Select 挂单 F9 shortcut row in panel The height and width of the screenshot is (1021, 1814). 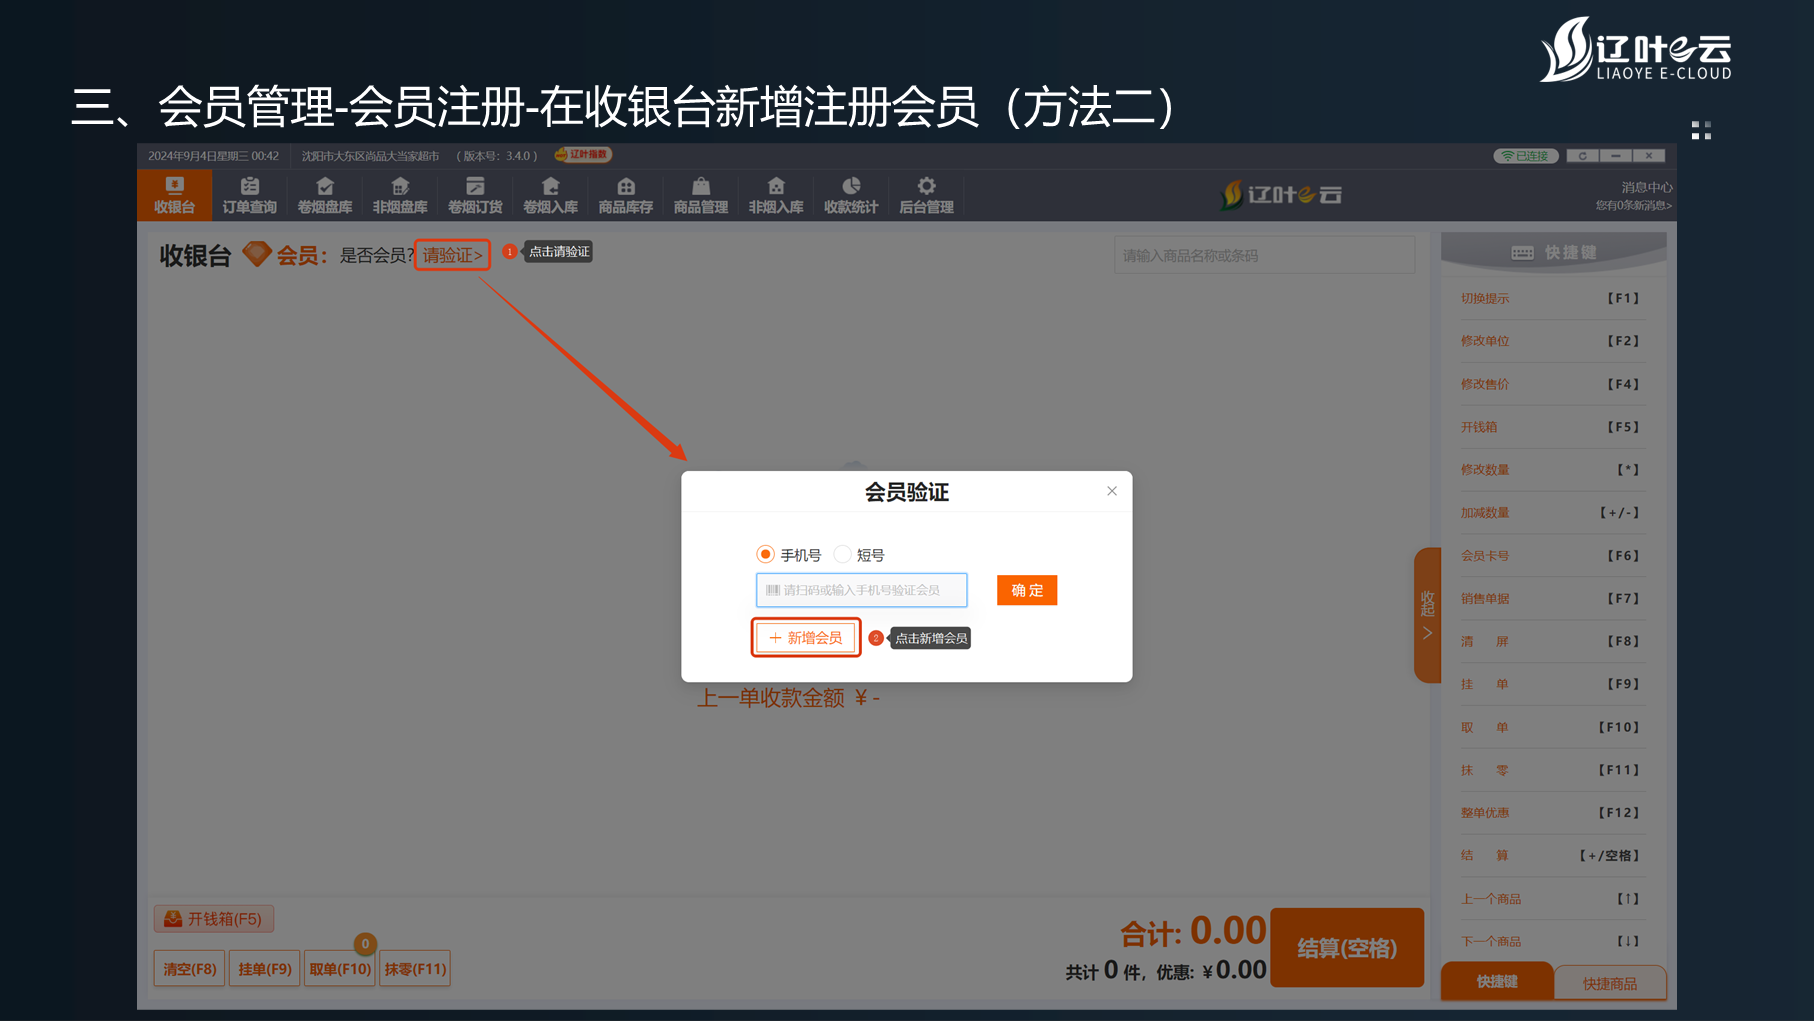click(x=1550, y=684)
